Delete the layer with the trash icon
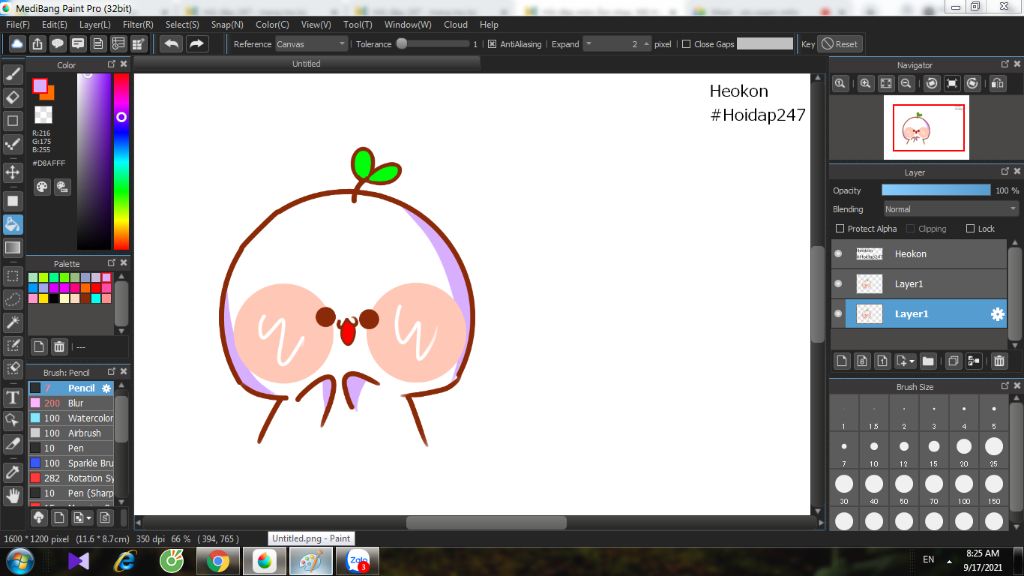This screenshot has height=576, width=1024. click(999, 361)
